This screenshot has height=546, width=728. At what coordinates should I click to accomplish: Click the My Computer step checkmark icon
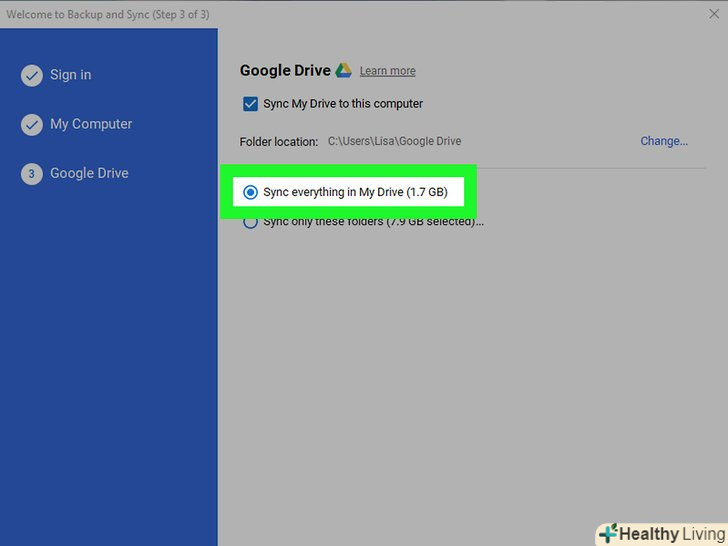(x=32, y=124)
